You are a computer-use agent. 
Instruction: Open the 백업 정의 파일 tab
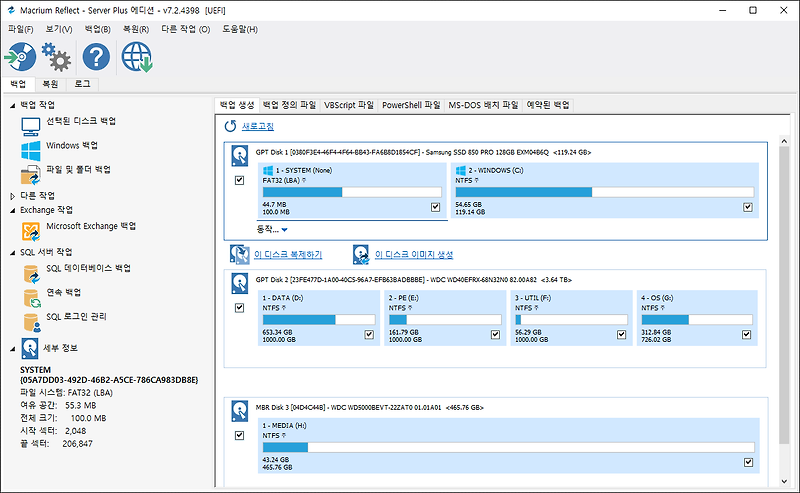click(289, 105)
